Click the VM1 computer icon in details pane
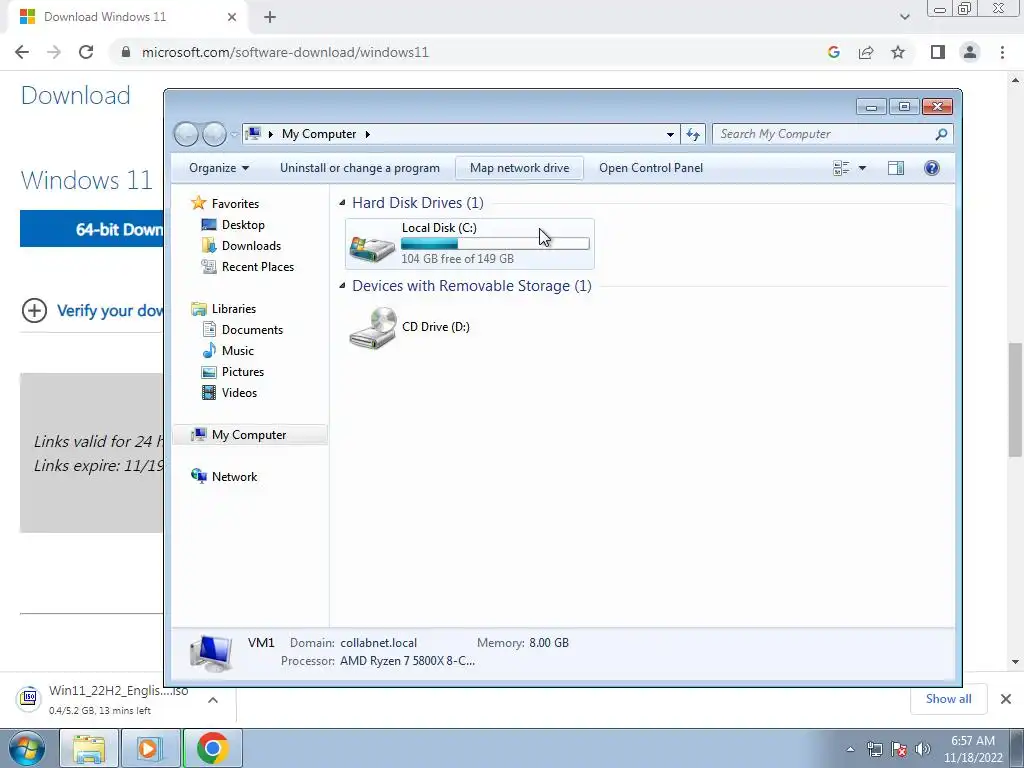 (x=211, y=654)
